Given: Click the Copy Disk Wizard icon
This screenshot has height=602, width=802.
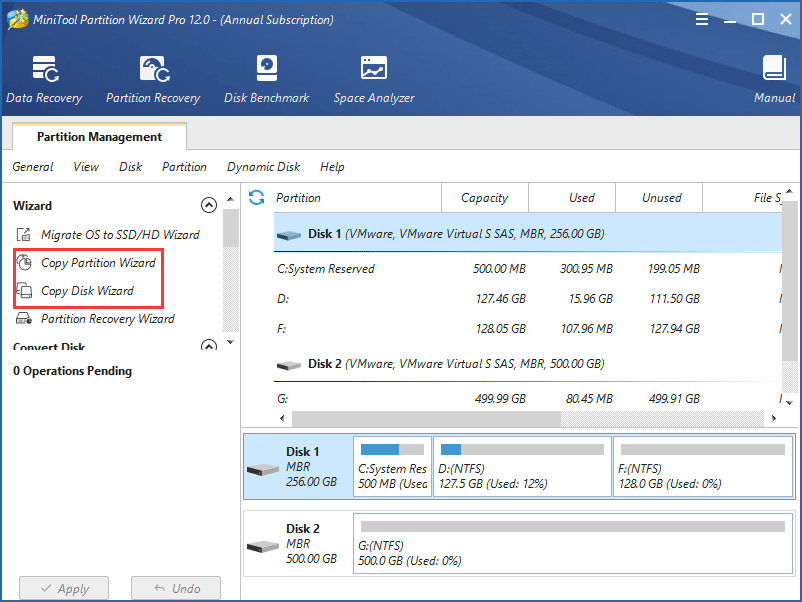Looking at the screenshot, I should pyautogui.click(x=24, y=291).
